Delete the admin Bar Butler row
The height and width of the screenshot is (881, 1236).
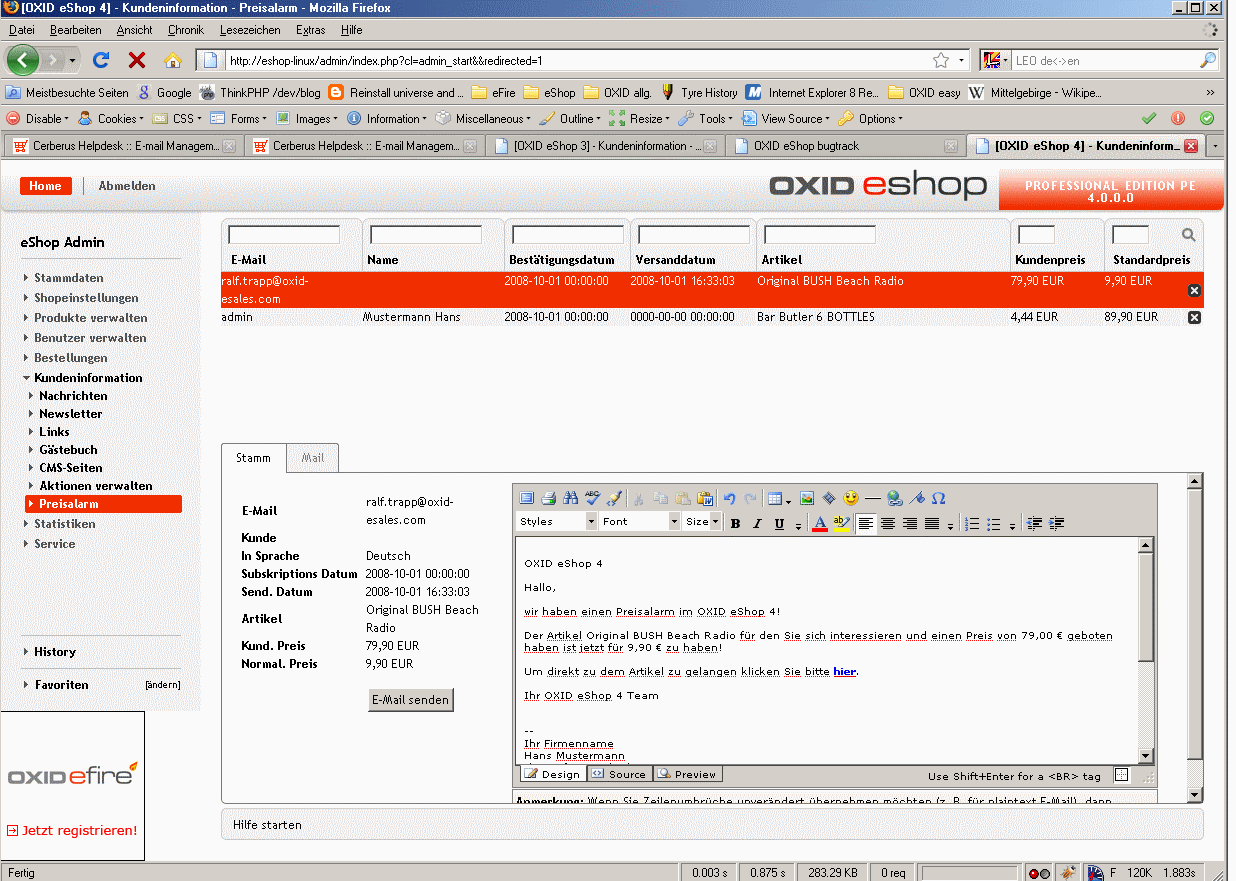point(1194,317)
